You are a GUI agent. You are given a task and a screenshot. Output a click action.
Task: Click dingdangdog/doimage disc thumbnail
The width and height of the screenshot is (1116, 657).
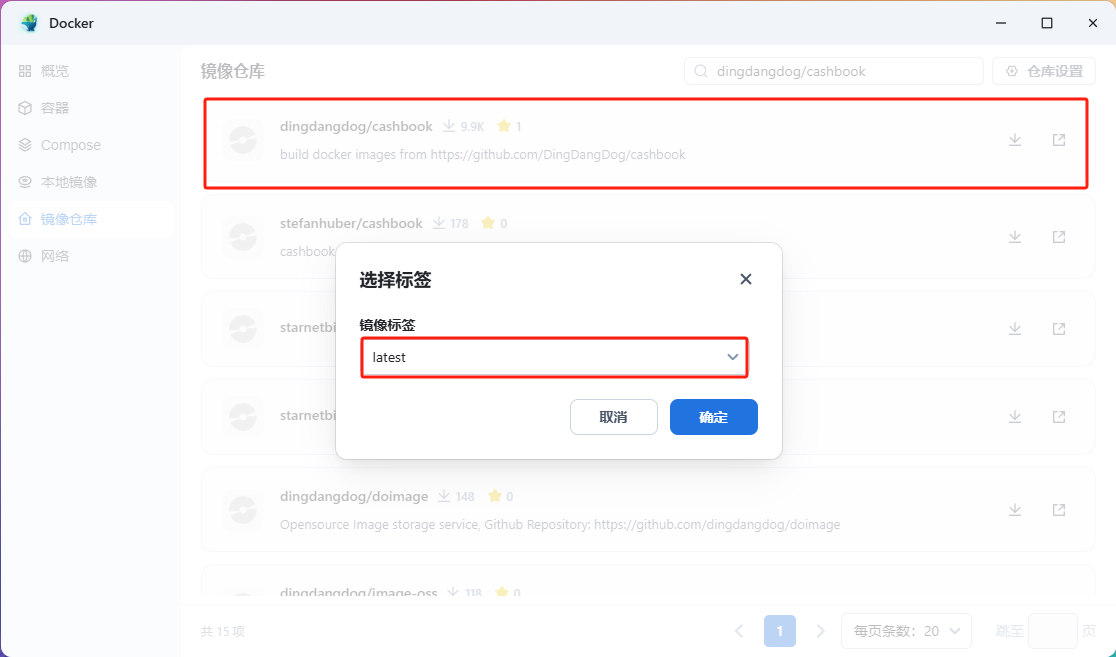pos(243,510)
